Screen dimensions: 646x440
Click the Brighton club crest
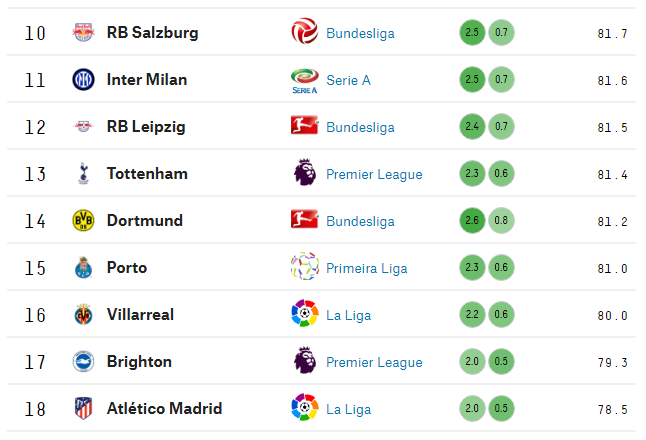pos(83,362)
